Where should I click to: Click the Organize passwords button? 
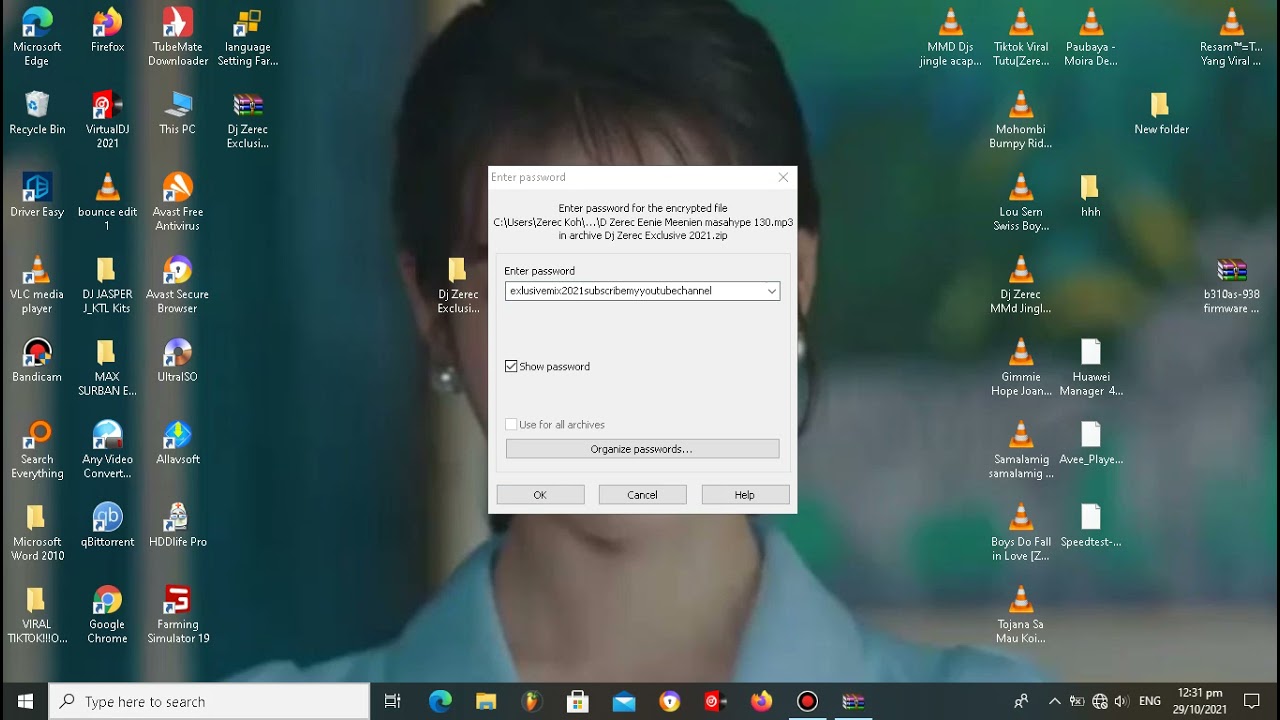pyautogui.click(x=642, y=449)
